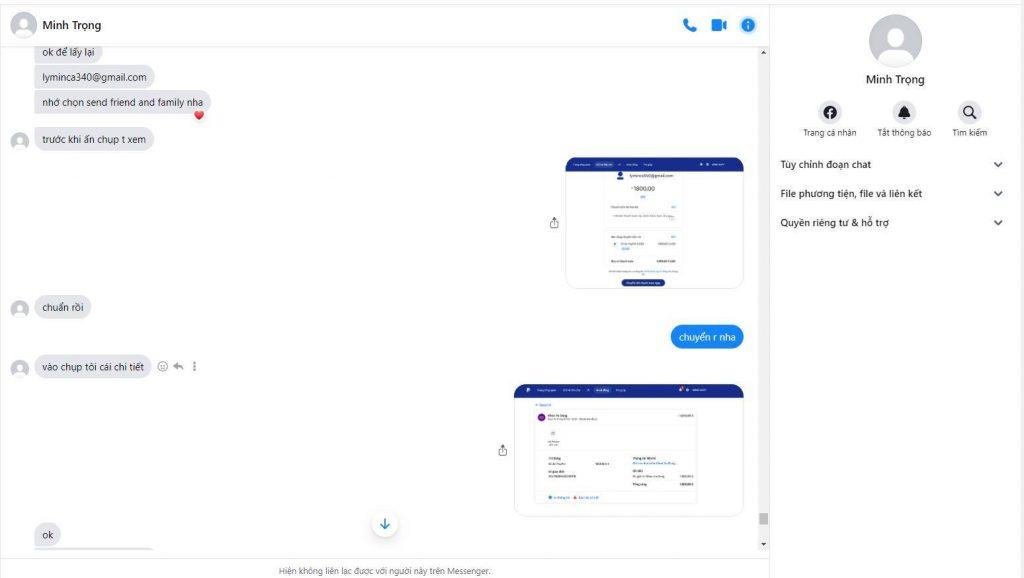Open the transaction details screenshot thumbnail
The image size is (1024, 578).
click(x=628, y=450)
